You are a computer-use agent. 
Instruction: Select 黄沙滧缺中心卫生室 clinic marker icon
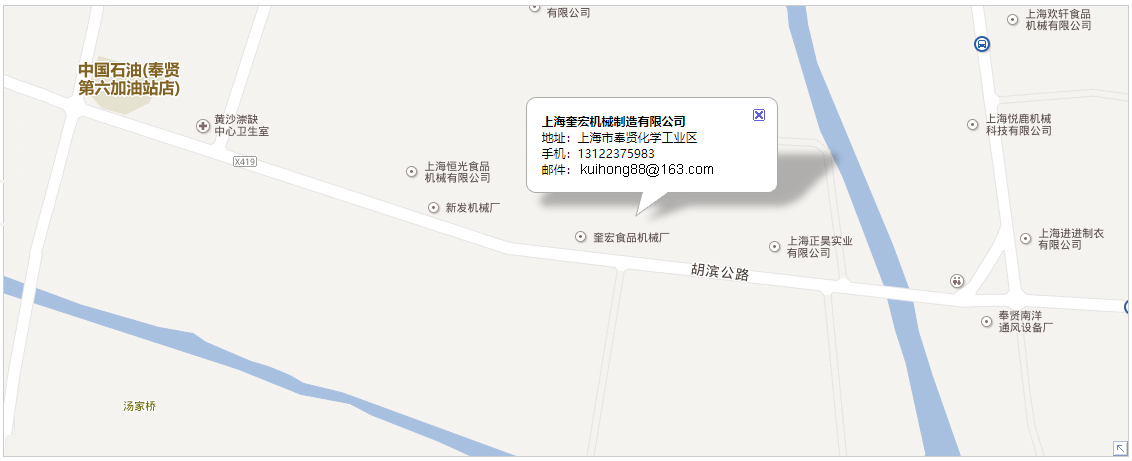[x=203, y=126]
